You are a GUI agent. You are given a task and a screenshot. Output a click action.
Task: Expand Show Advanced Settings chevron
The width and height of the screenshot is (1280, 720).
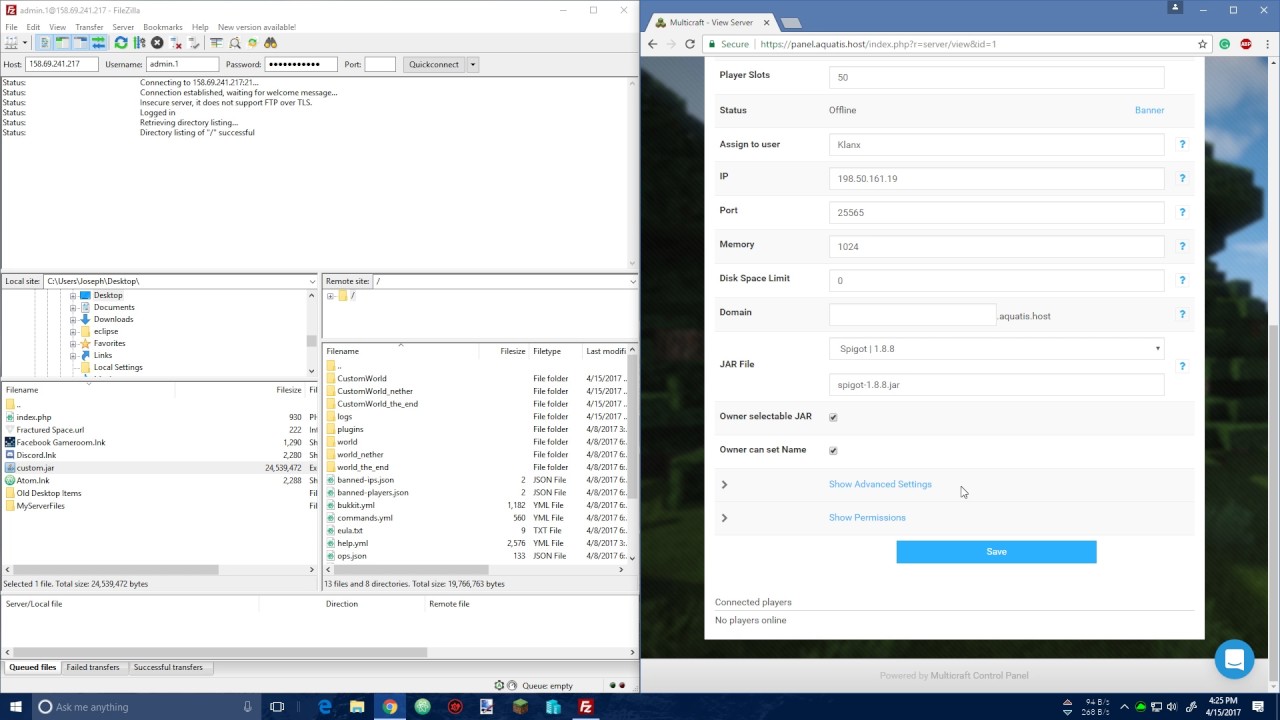[724, 485]
